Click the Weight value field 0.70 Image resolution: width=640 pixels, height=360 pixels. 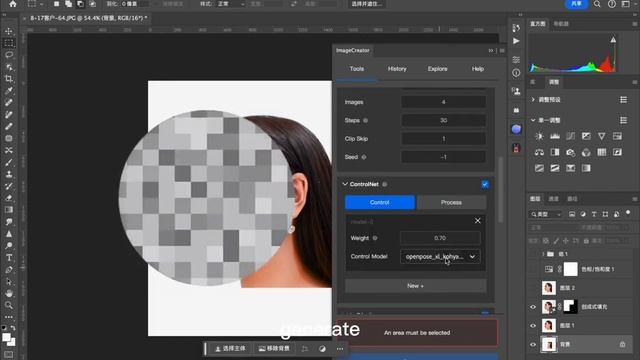440,238
